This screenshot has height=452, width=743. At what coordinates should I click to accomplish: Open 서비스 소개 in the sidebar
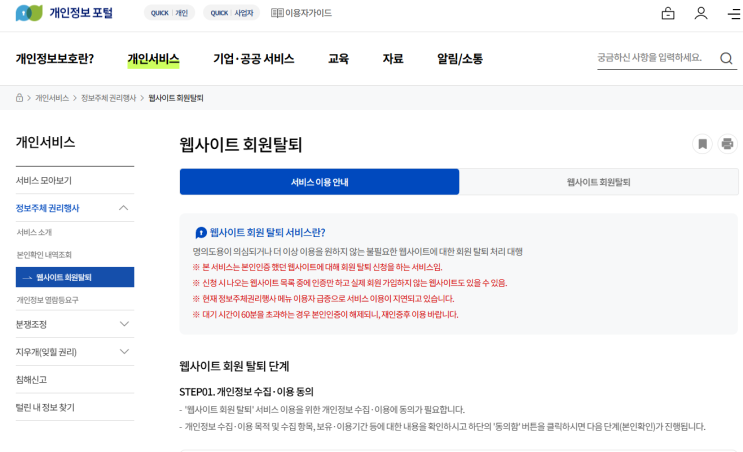click(34, 232)
